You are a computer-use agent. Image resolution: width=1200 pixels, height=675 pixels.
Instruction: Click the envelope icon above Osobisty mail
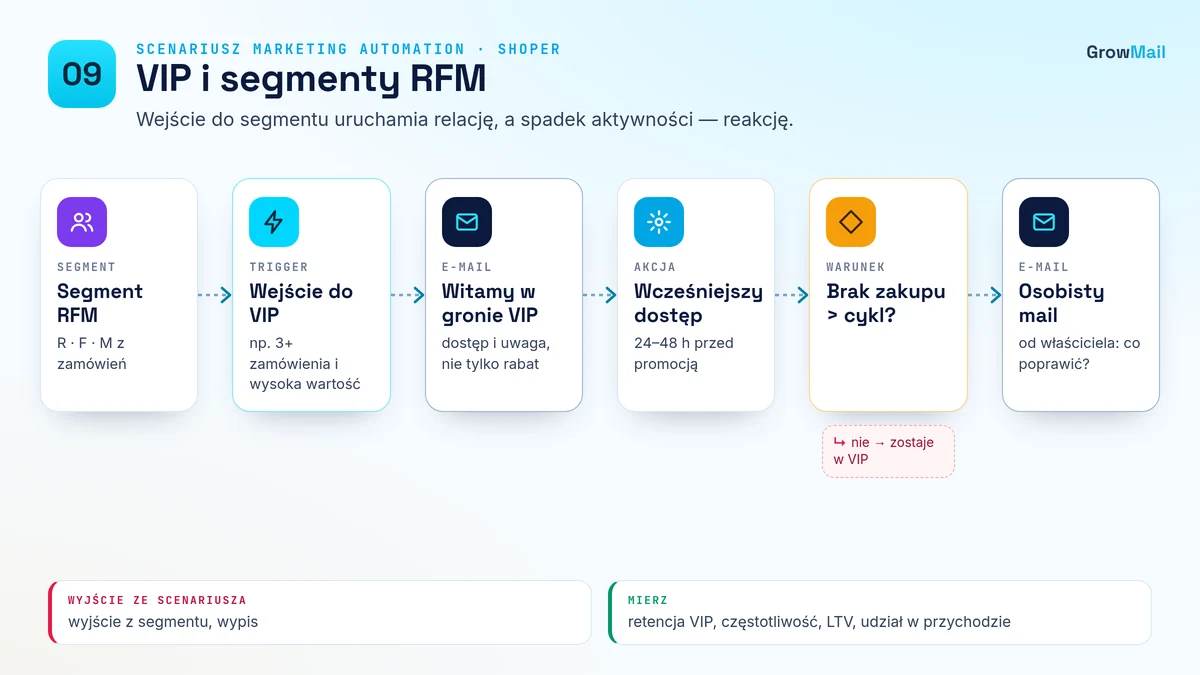point(1044,222)
